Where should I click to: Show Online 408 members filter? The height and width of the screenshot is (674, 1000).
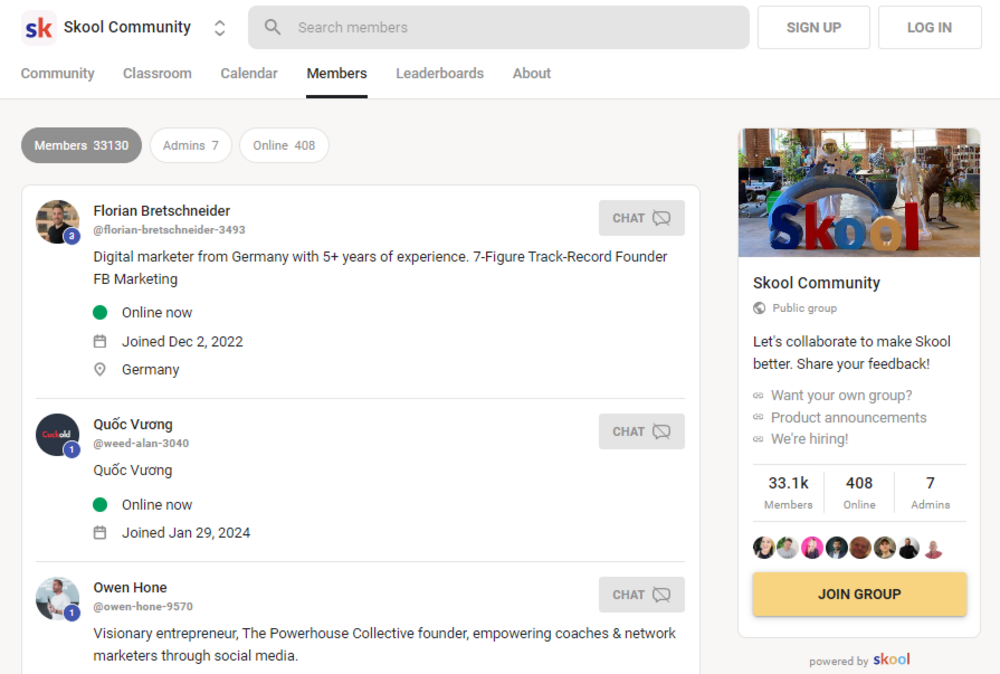click(x=284, y=145)
